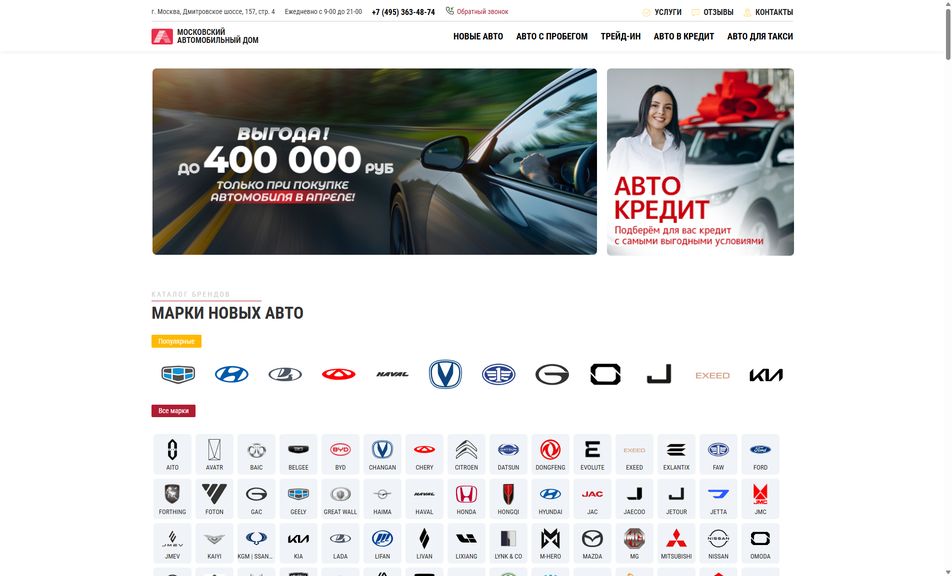The width and height of the screenshot is (952, 576).
Task: Open the Jetta brand tile
Action: pos(718,498)
